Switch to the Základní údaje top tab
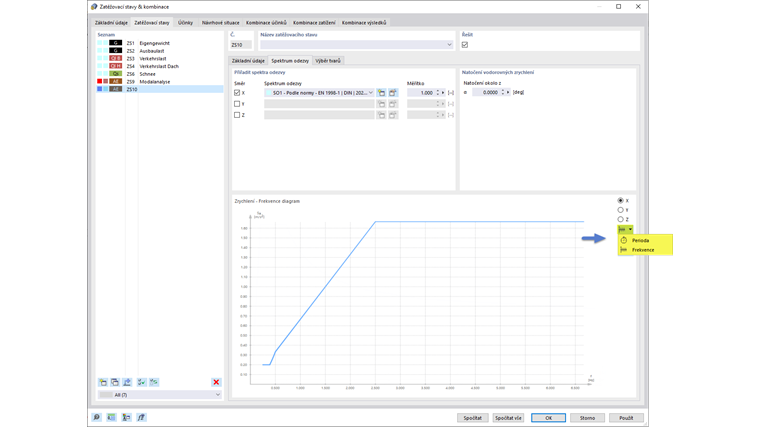The width and height of the screenshot is (760, 427). (111, 23)
